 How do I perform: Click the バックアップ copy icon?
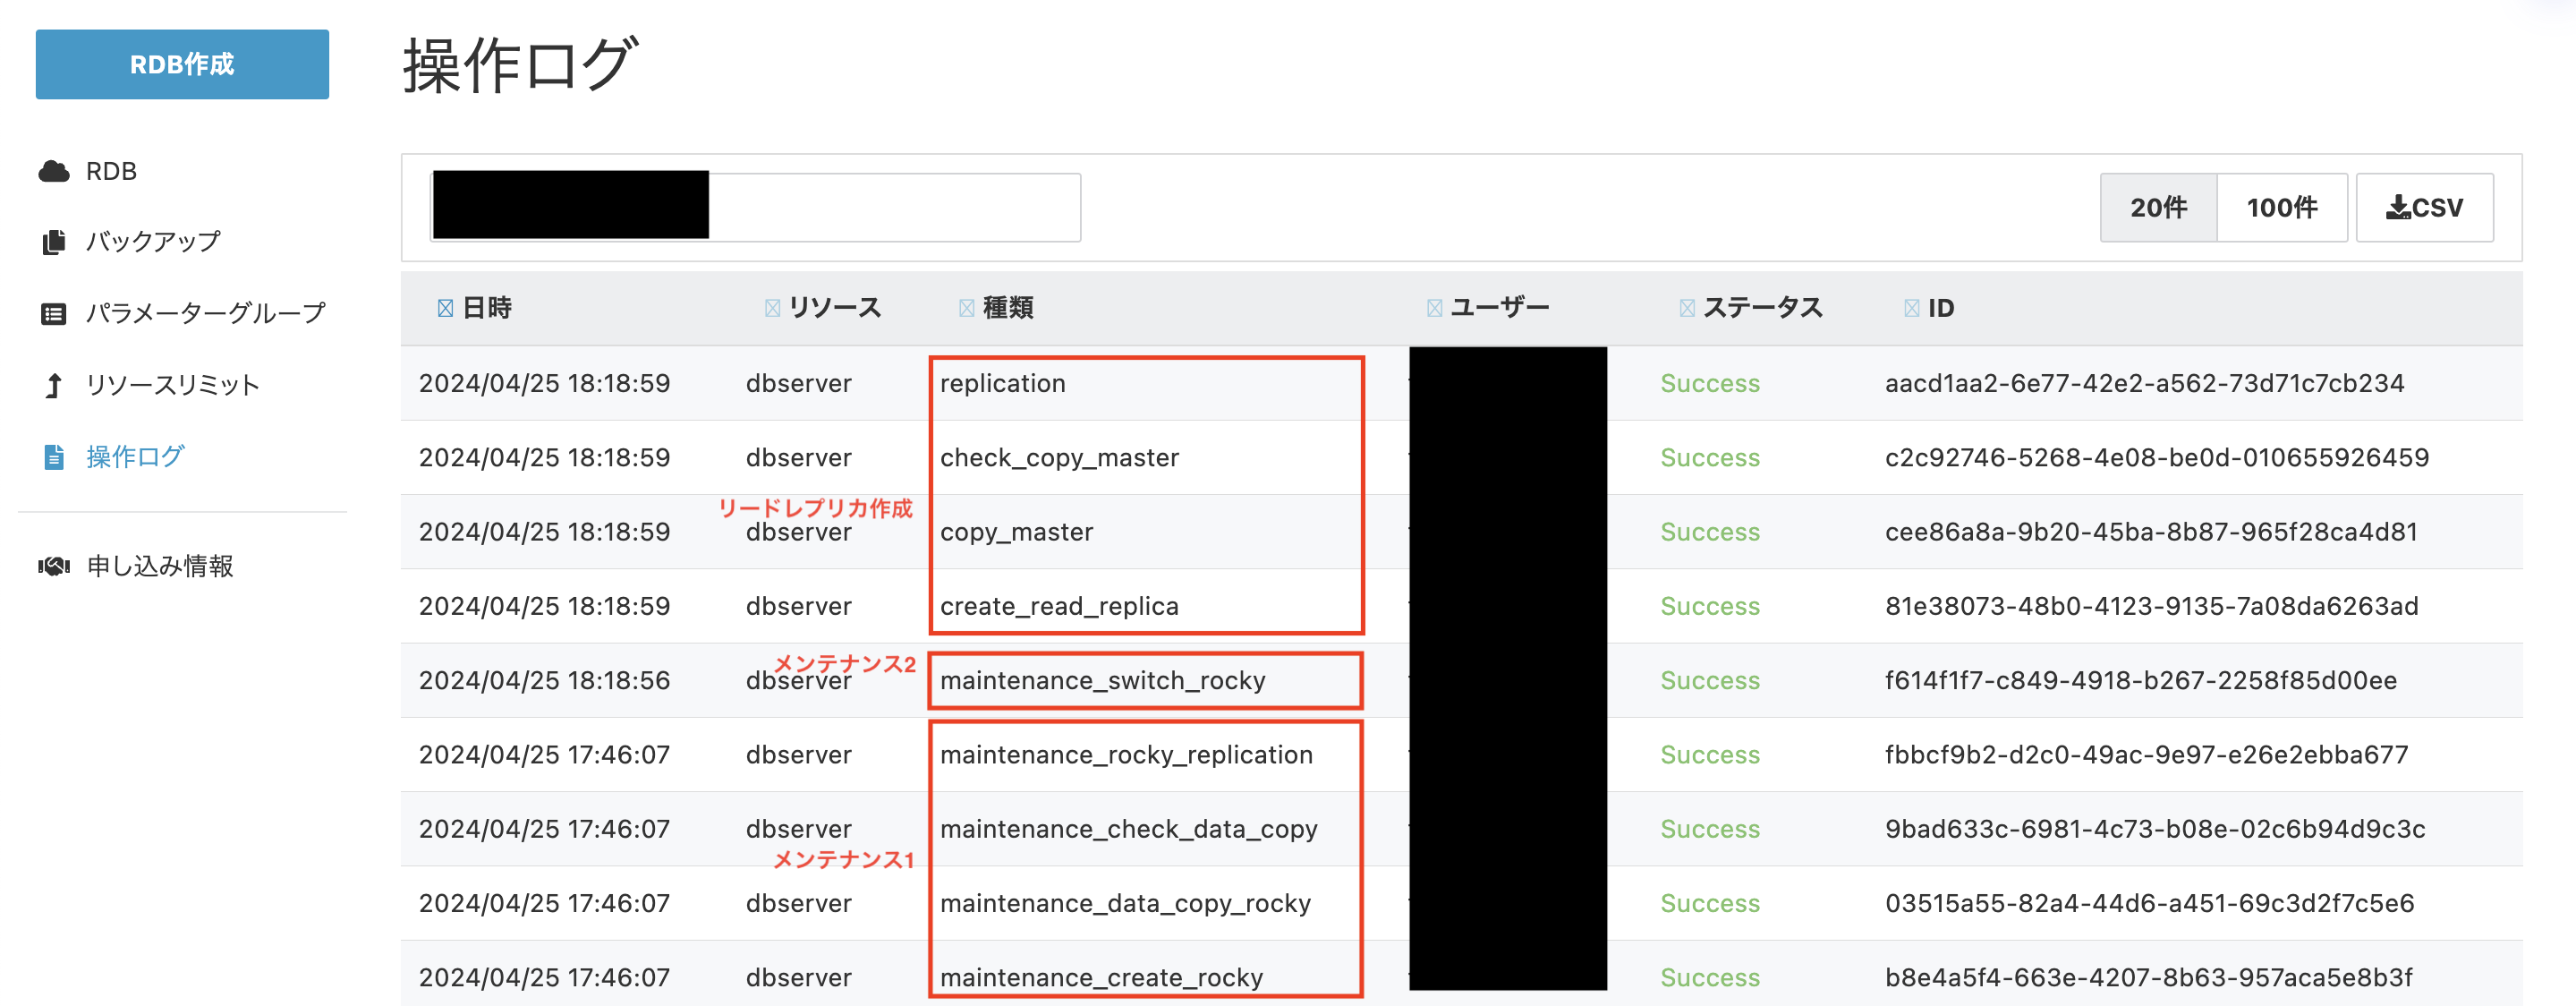pos(54,242)
